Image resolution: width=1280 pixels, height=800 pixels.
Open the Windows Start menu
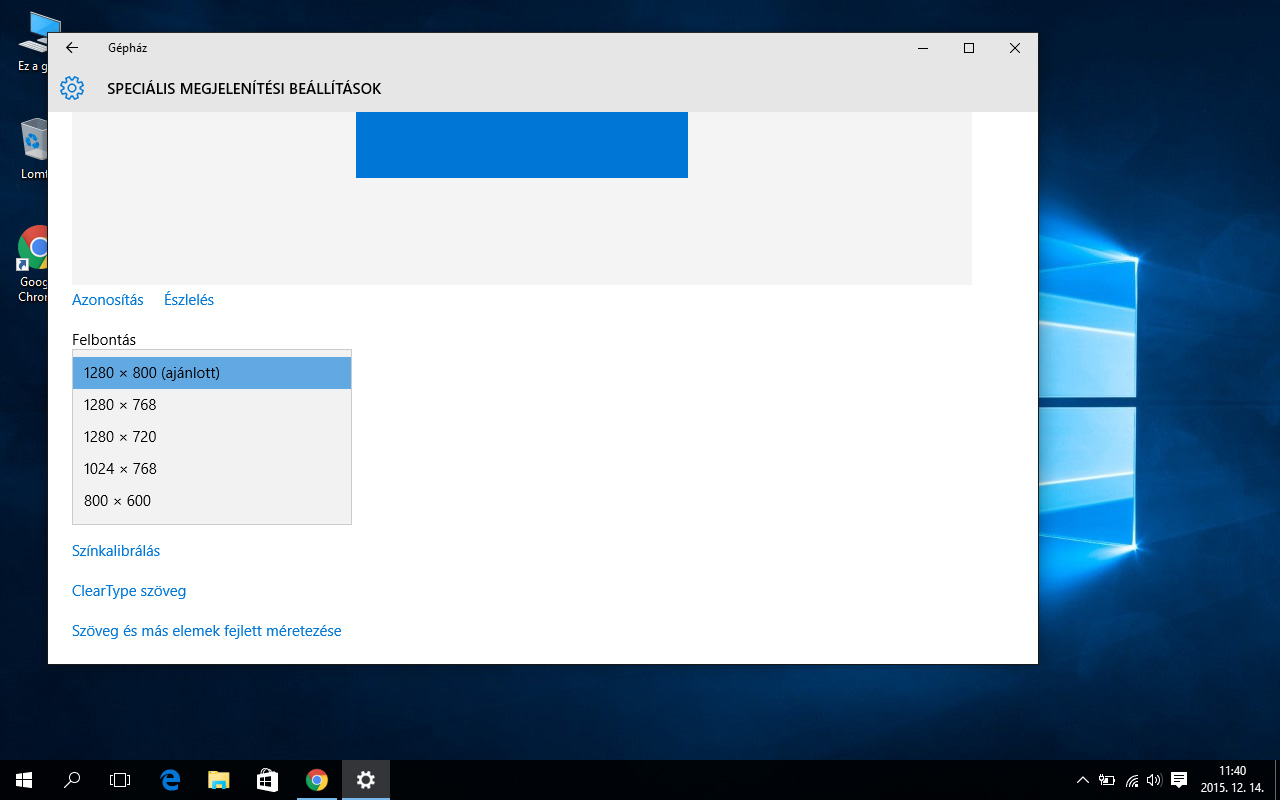click(x=24, y=780)
